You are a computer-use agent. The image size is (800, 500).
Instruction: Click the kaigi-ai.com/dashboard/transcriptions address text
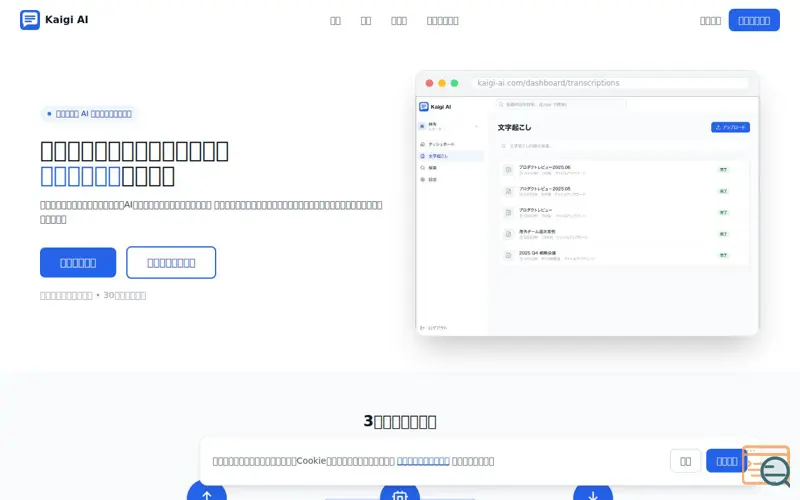pyautogui.click(x=548, y=83)
